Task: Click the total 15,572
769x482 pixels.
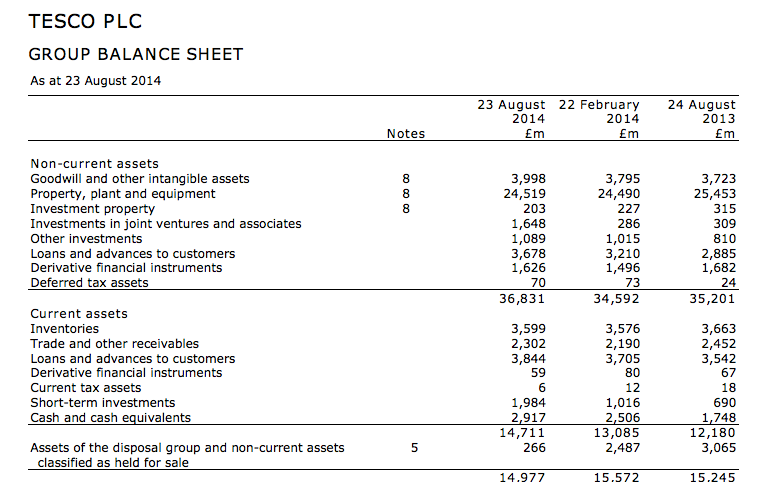Action: 616,477
